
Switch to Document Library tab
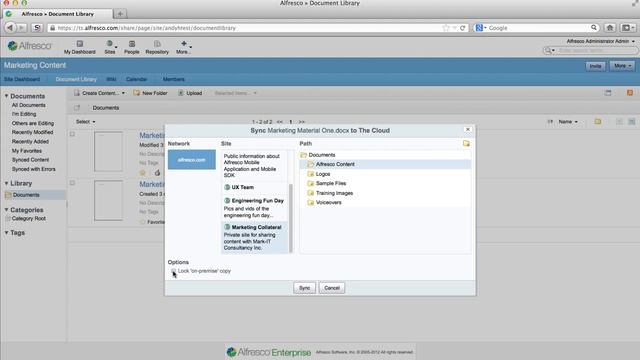tap(76, 79)
